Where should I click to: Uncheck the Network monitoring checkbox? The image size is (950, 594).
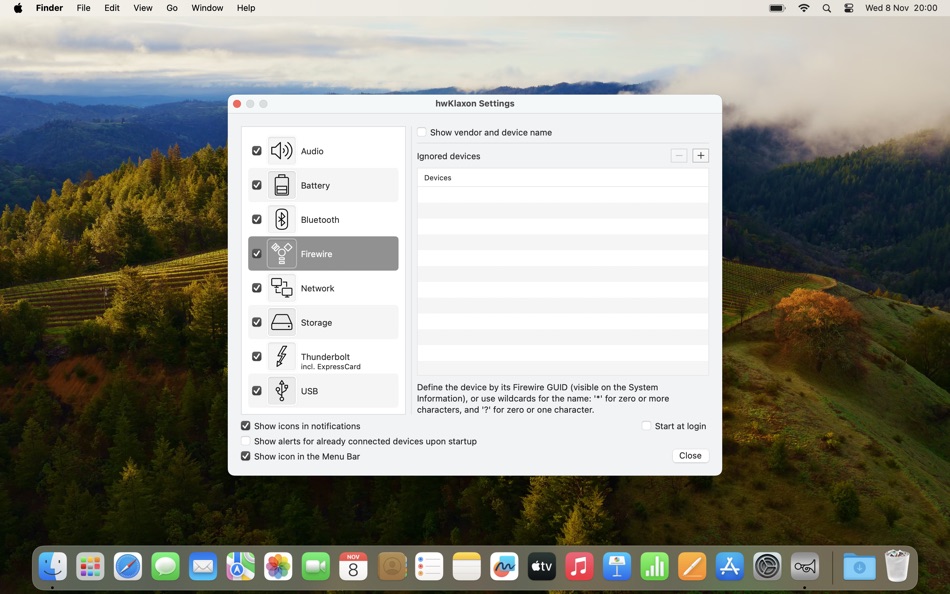257,288
